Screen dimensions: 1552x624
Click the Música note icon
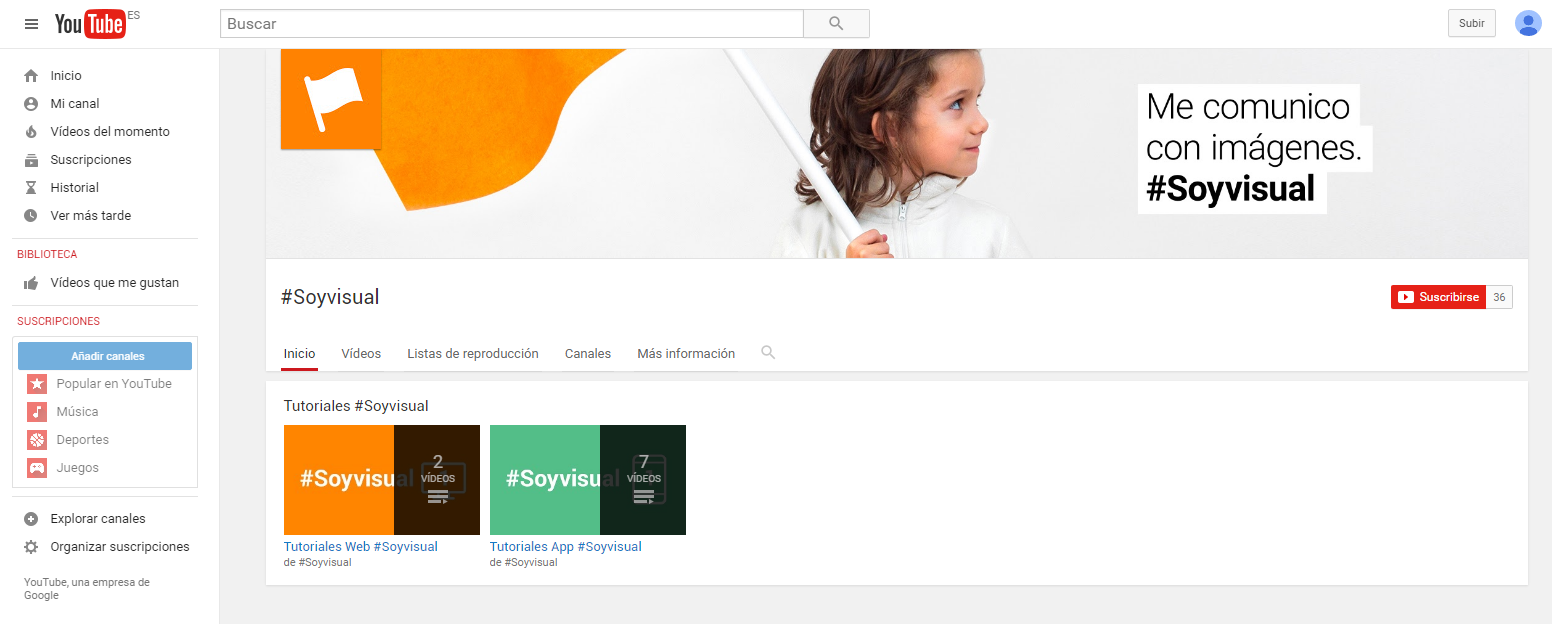(x=37, y=412)
